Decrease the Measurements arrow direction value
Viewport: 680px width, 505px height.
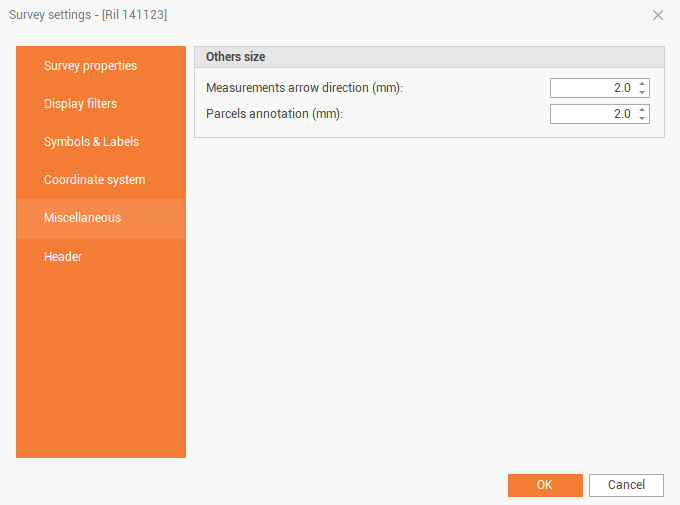click(x=642, y=93)
